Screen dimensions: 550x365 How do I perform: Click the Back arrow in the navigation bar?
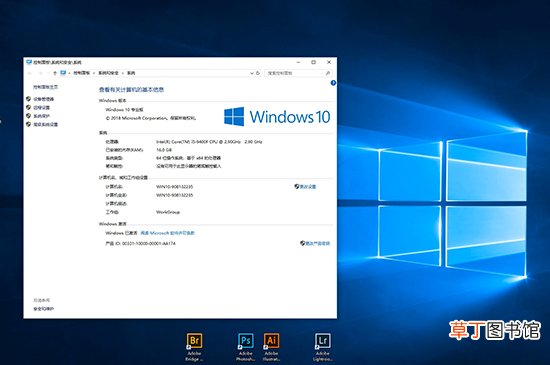pyautogui.click(x=30, y=73)
